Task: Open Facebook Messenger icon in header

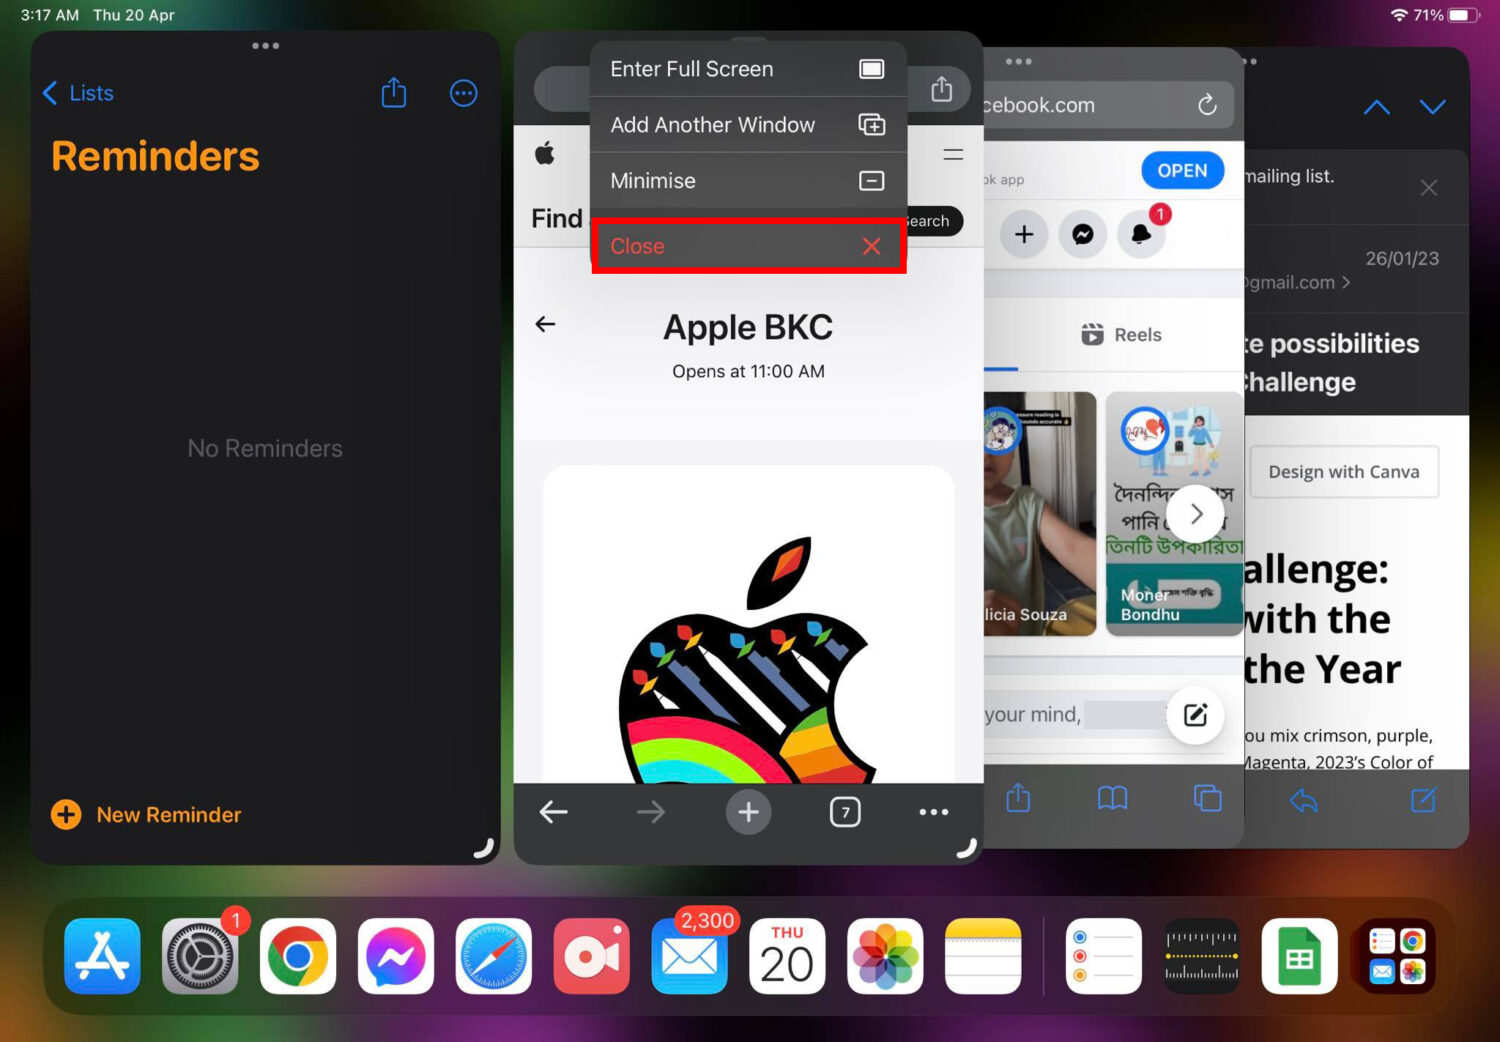Action: click(x=1082, y=234)
